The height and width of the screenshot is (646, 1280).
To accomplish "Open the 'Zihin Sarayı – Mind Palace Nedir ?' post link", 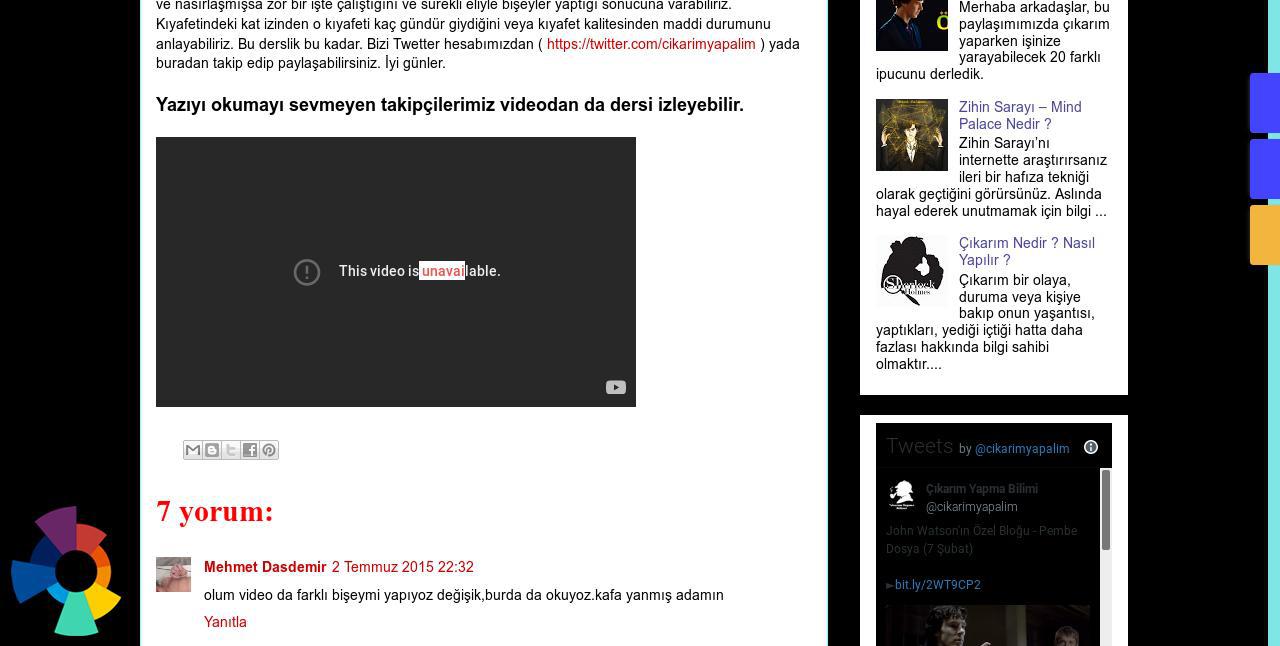I will pos(1020,116).
